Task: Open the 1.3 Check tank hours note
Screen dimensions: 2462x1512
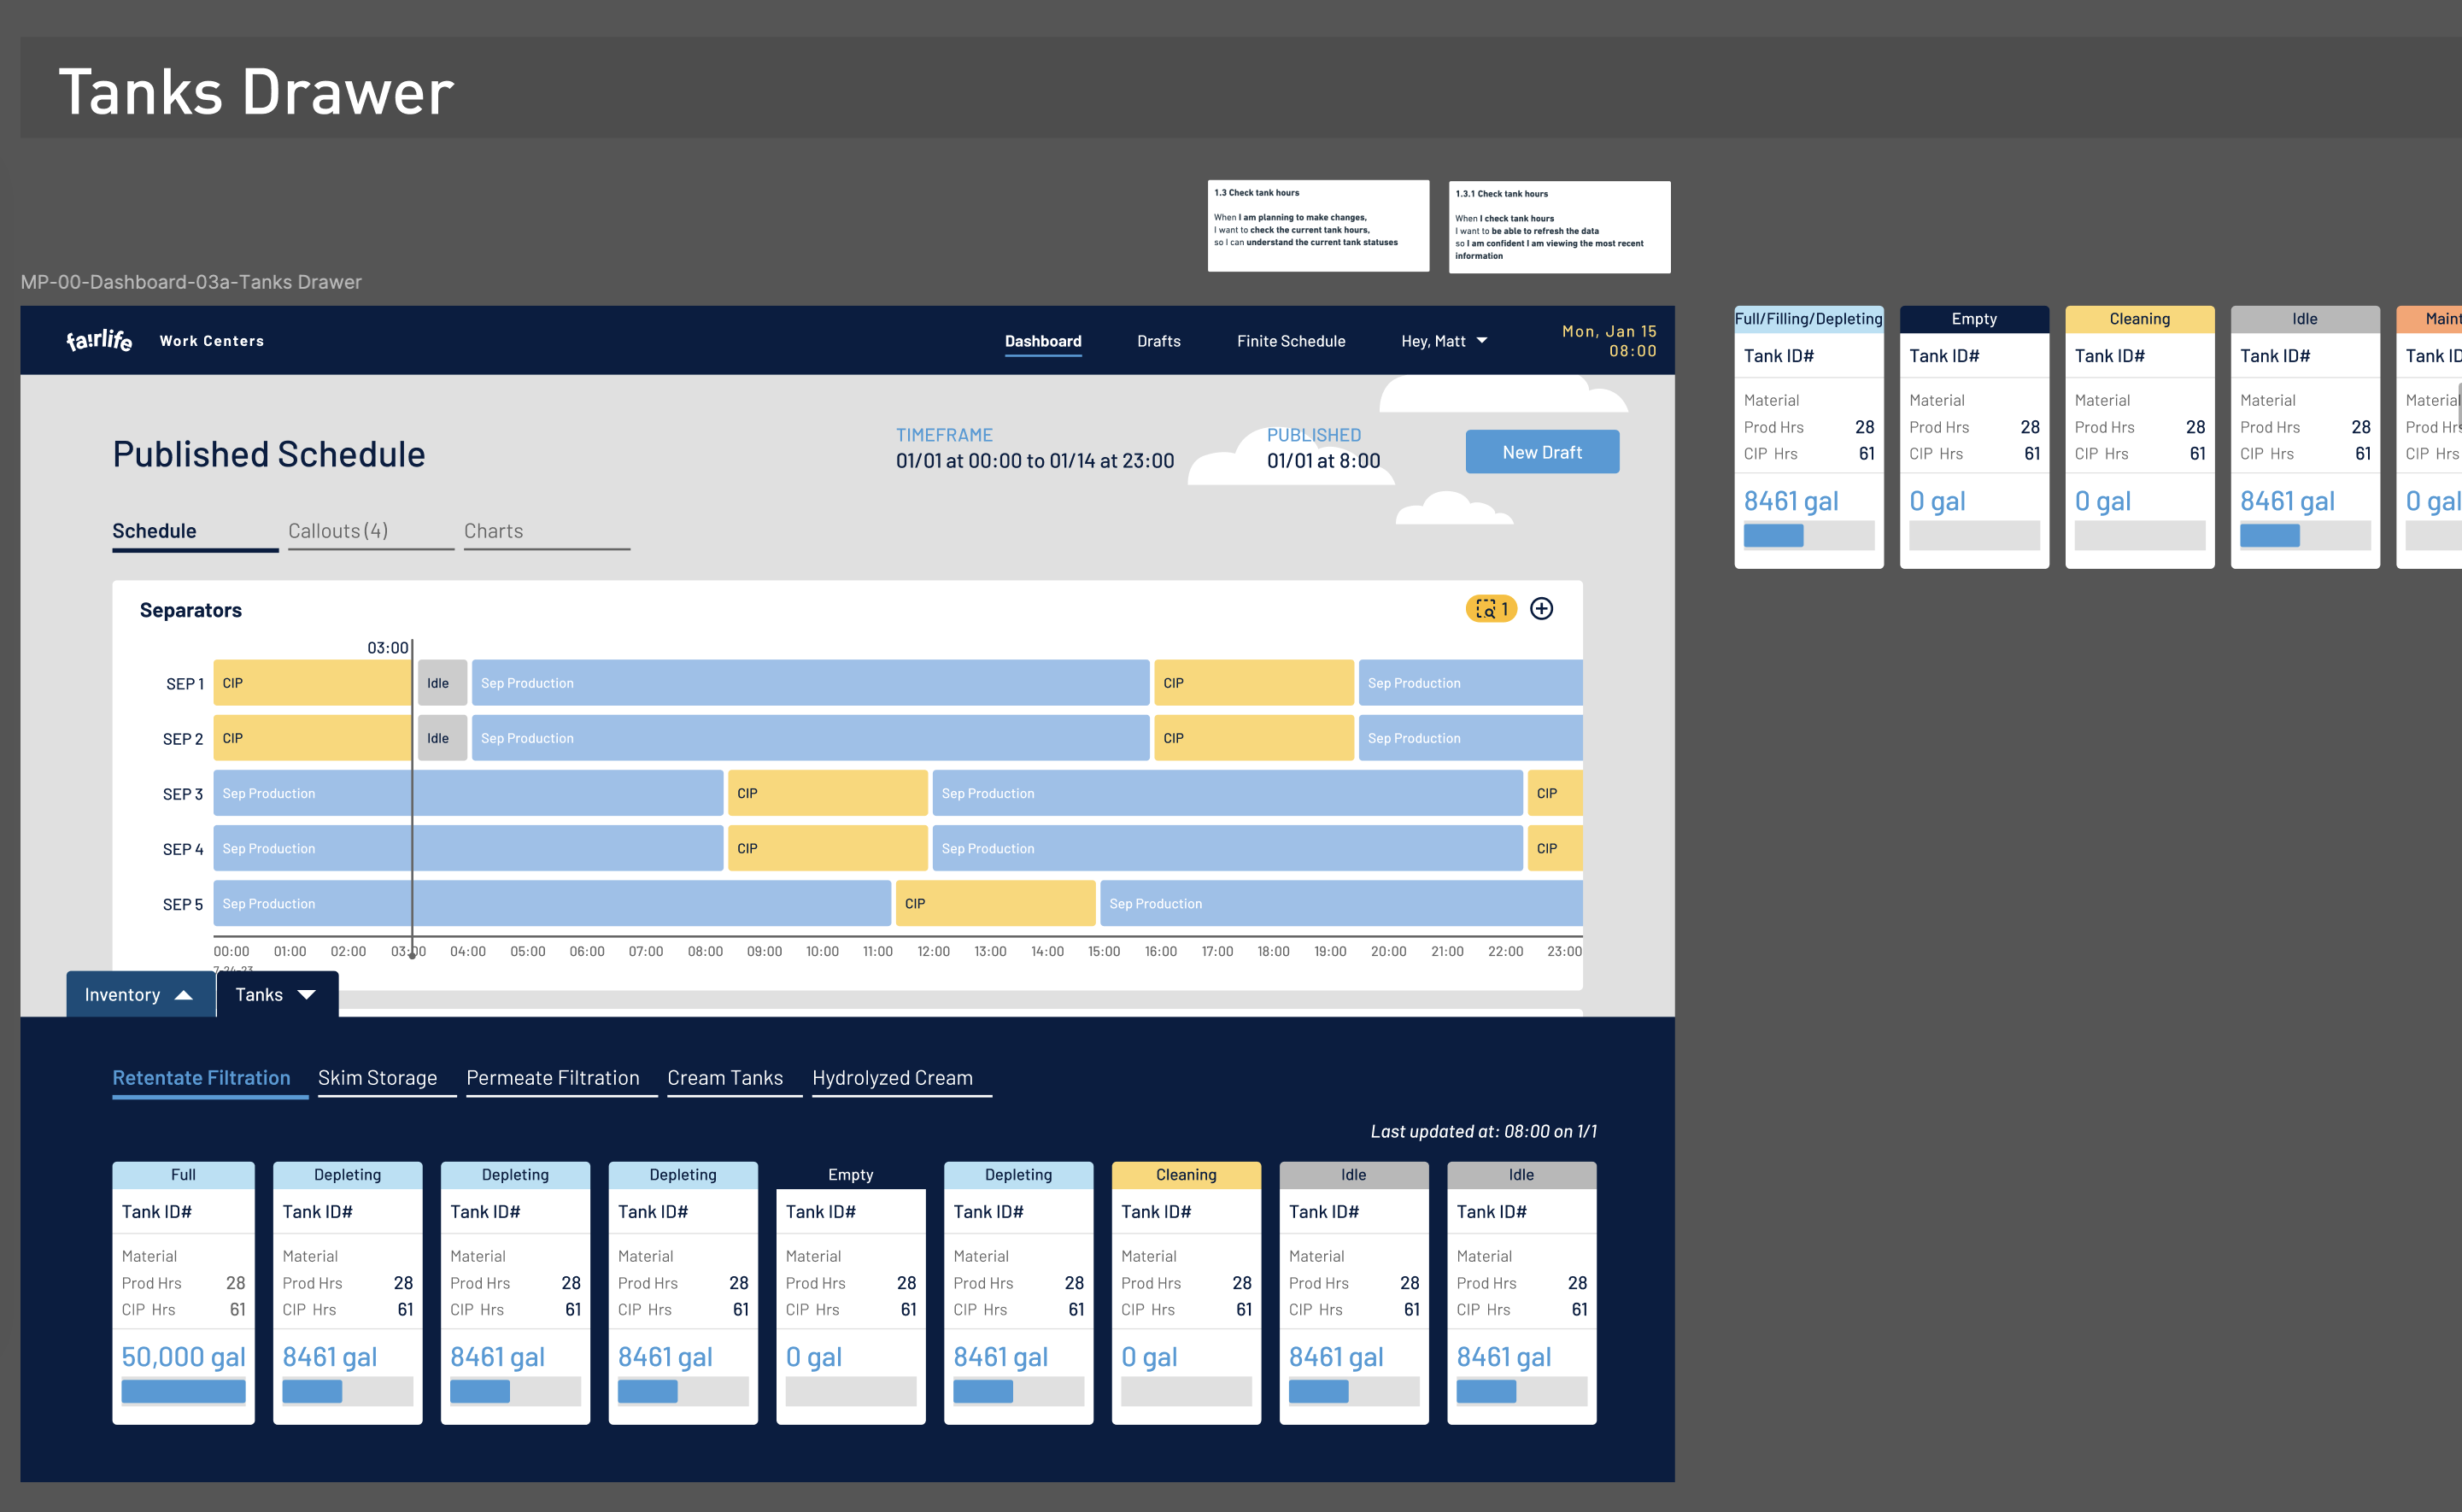Action: [x=1317, y=225]
